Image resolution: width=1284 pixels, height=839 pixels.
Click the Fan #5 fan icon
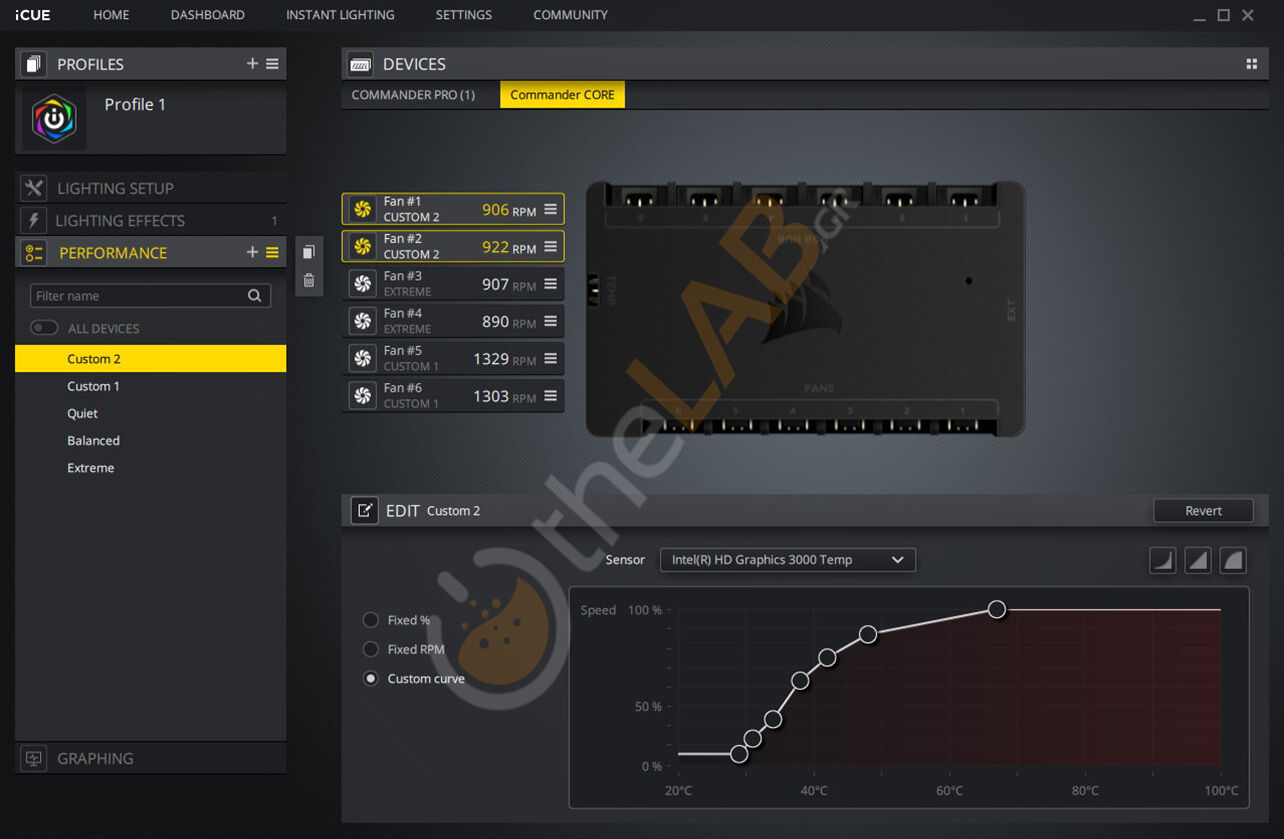click(363, 358)
